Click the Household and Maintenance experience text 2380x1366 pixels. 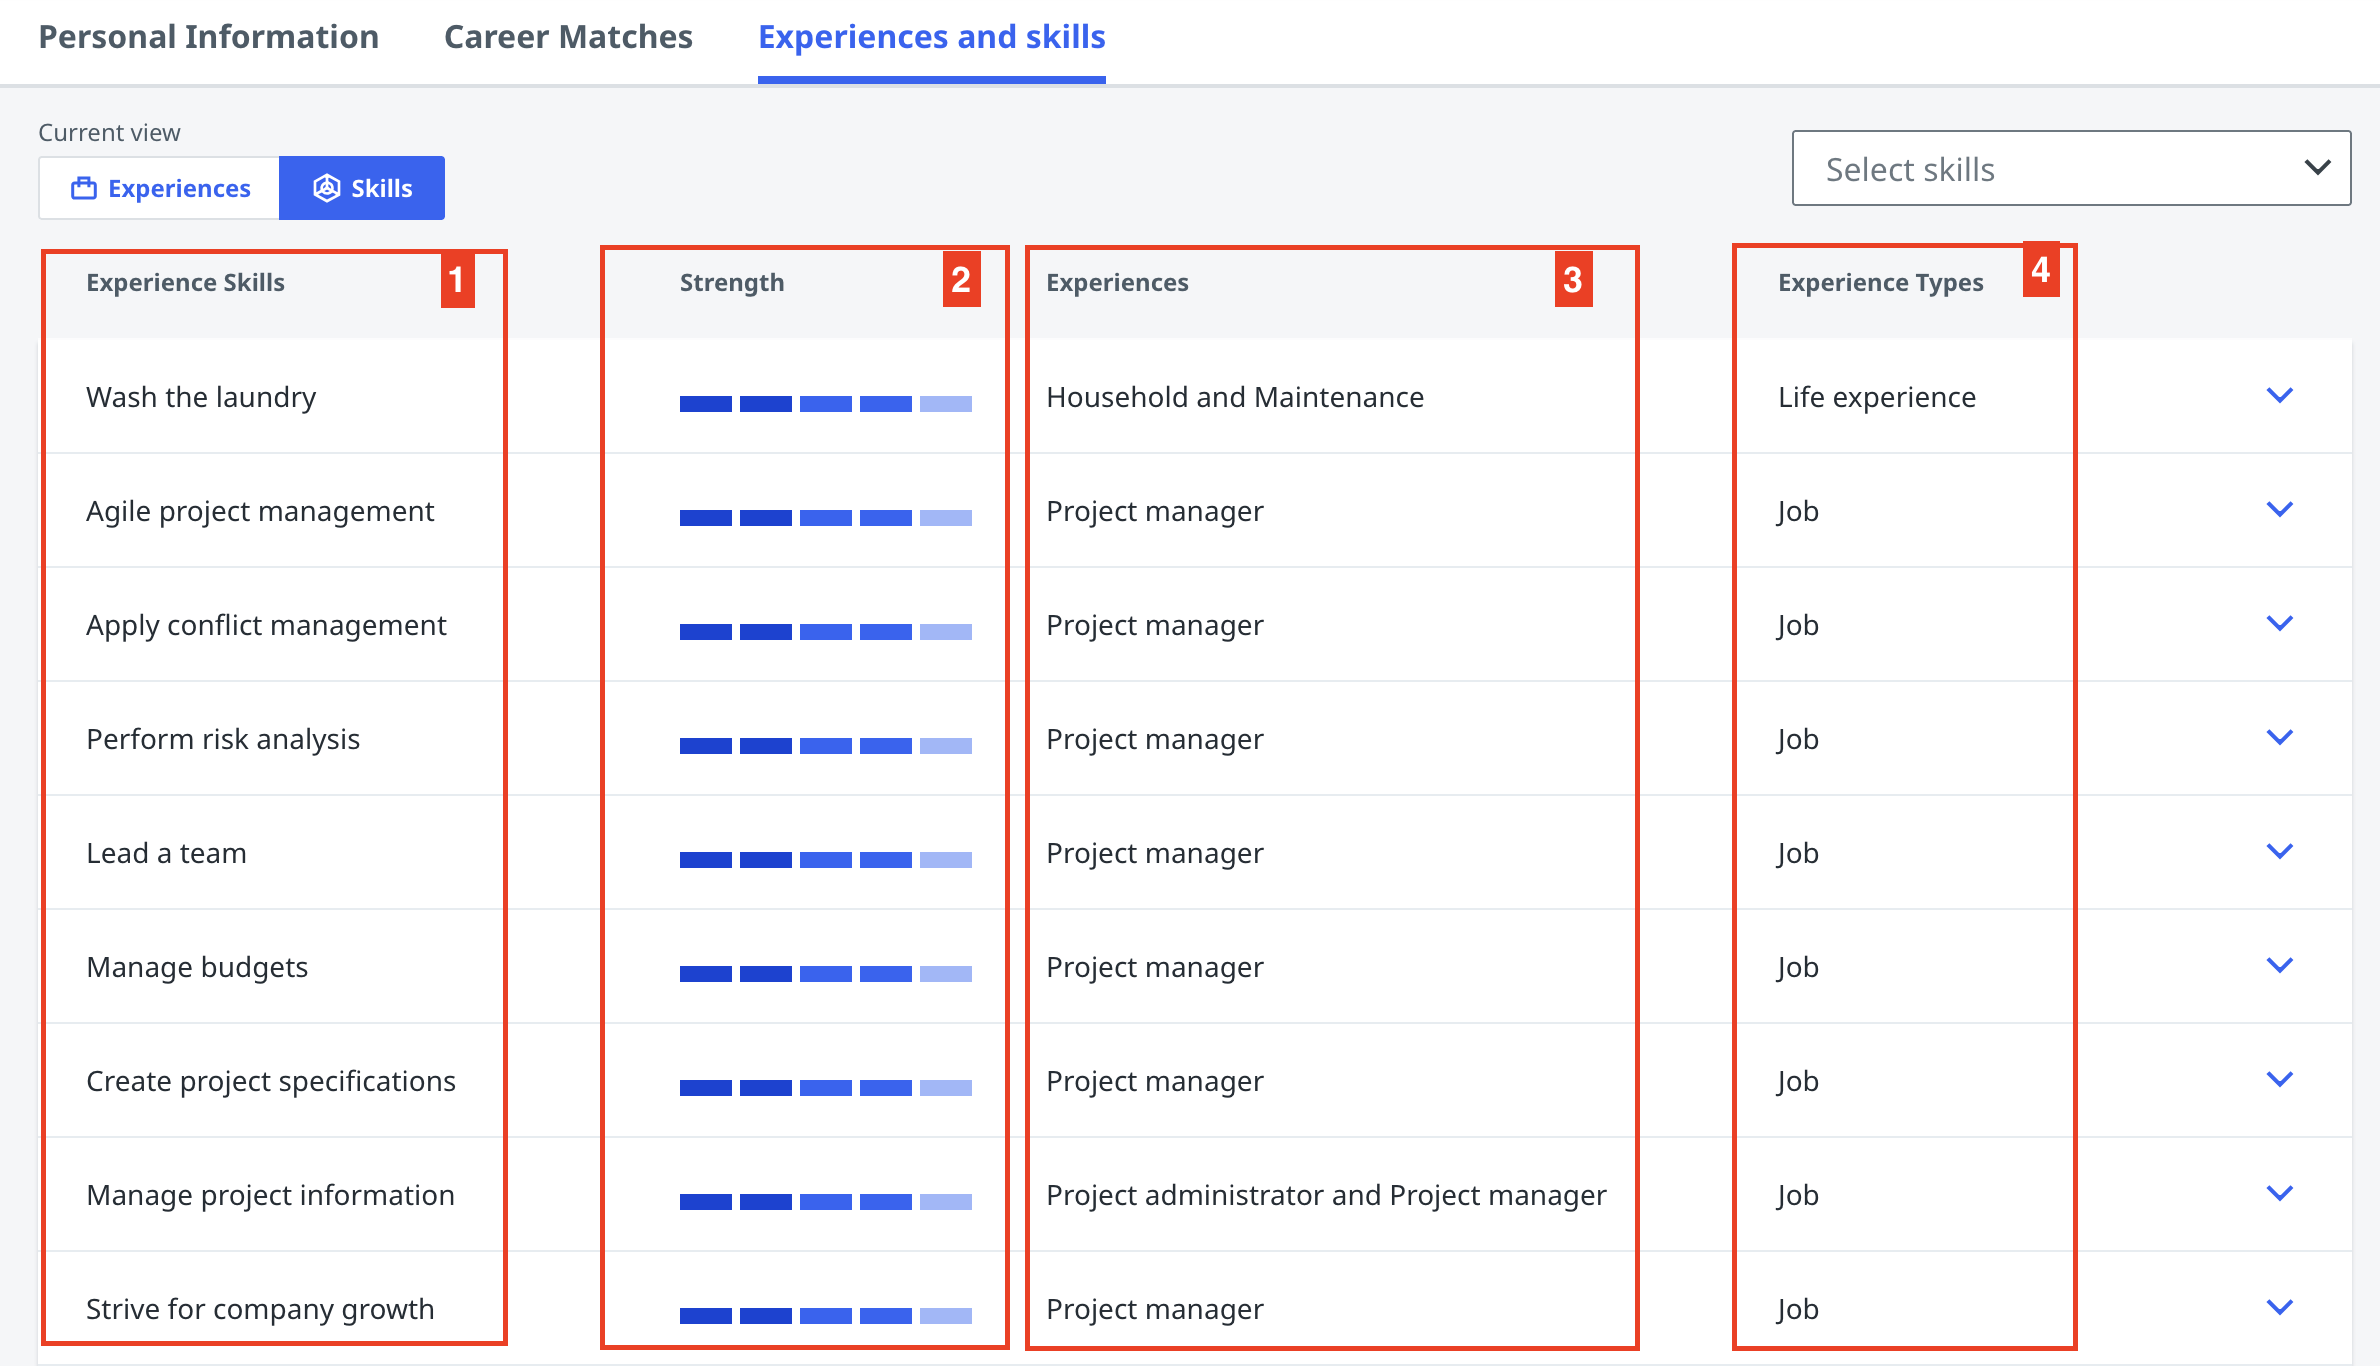1234,397
